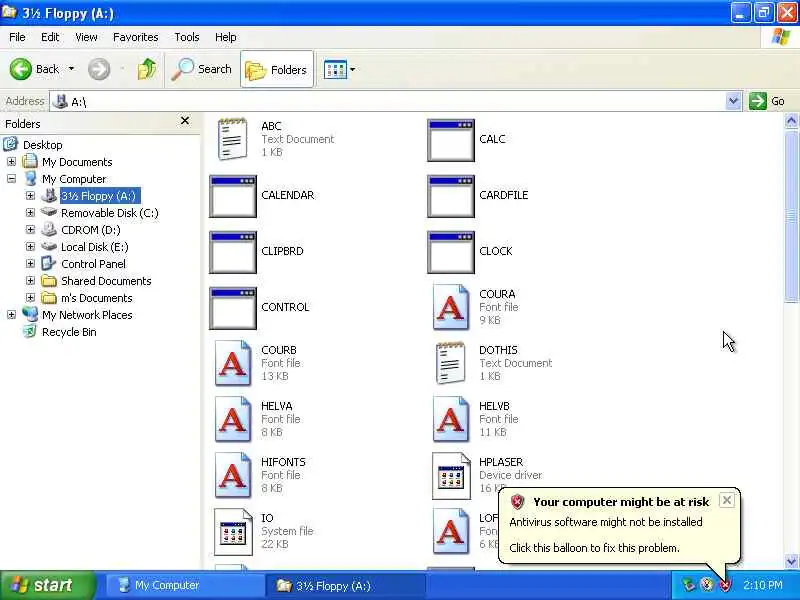The image size is (800, 600).
Task: Click the green Back arrow icon
Action: click(x=20, y=69)
